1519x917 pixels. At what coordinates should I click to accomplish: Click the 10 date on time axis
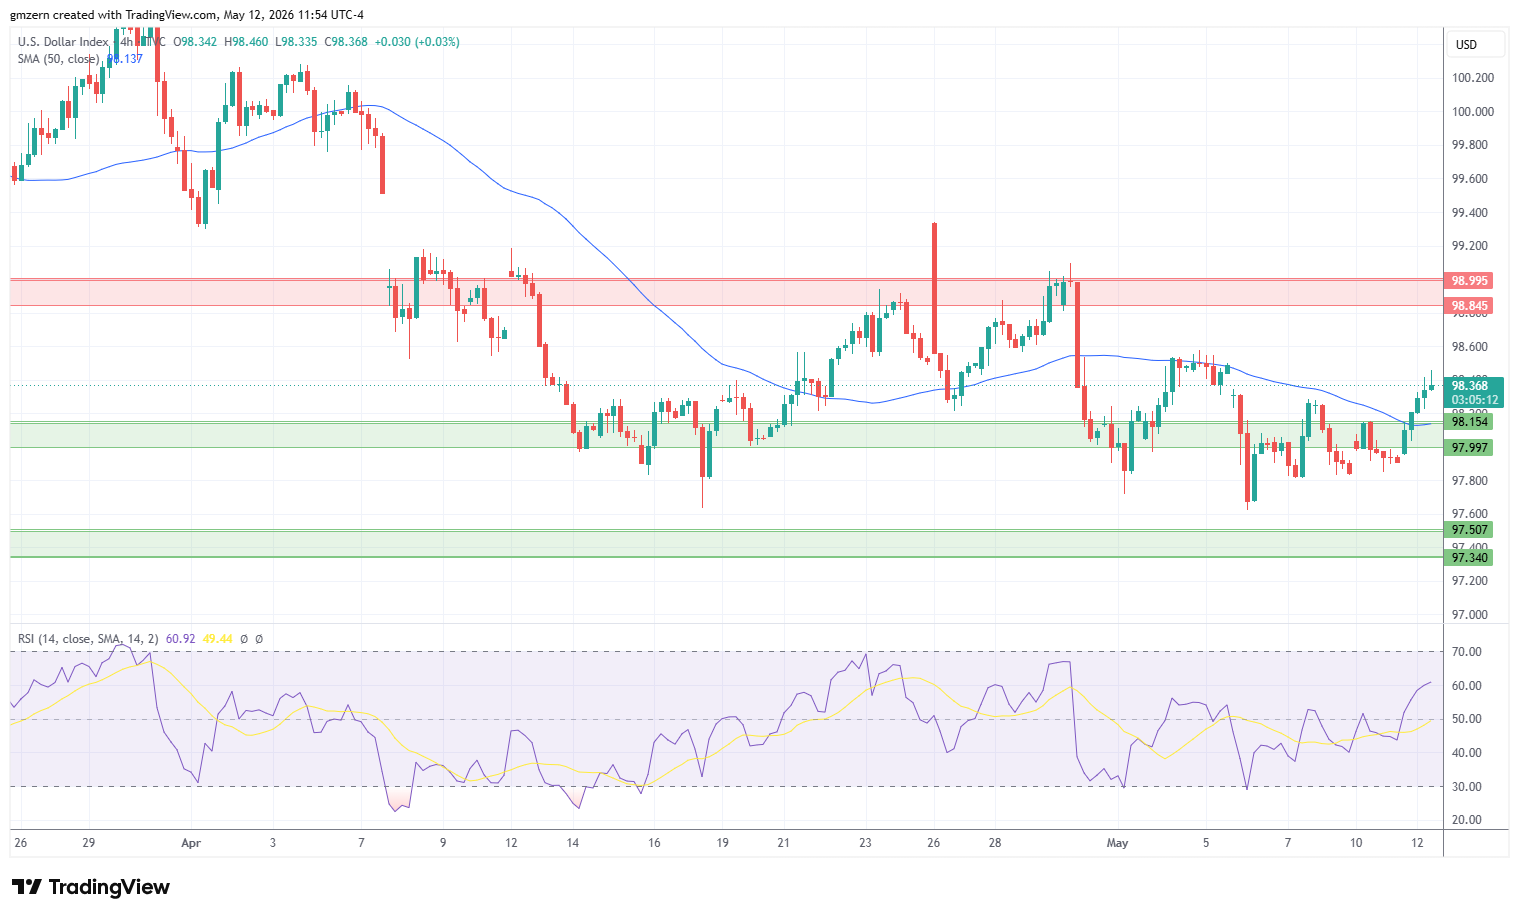click(1356, 843)
